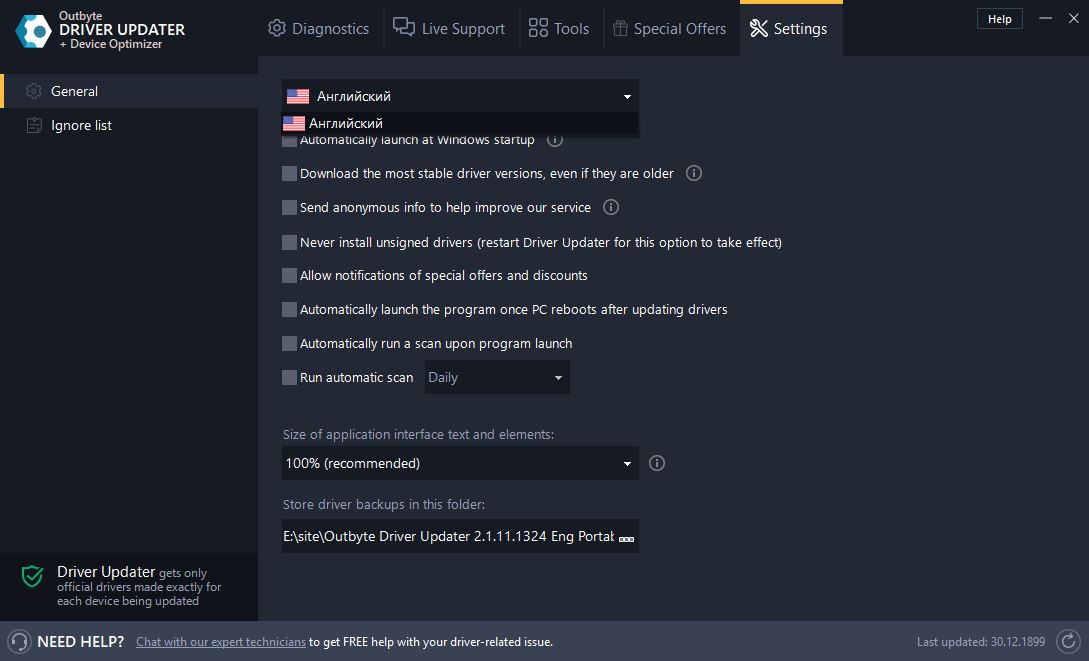Open the language selection dropdown
The height and width of the screenshot is (661, 1089).
coord(459,96)
